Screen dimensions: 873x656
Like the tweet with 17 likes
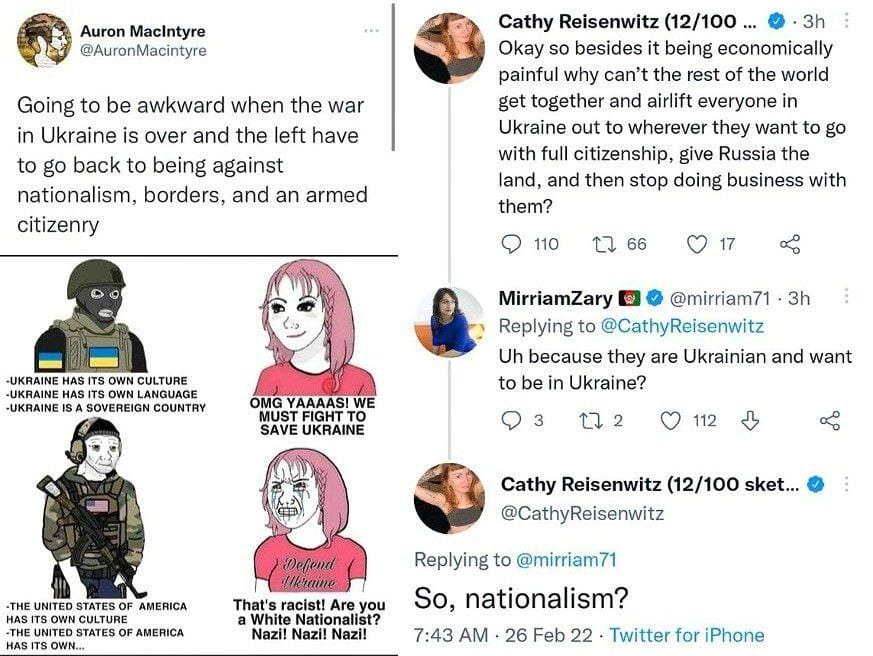tap(699, 244)
